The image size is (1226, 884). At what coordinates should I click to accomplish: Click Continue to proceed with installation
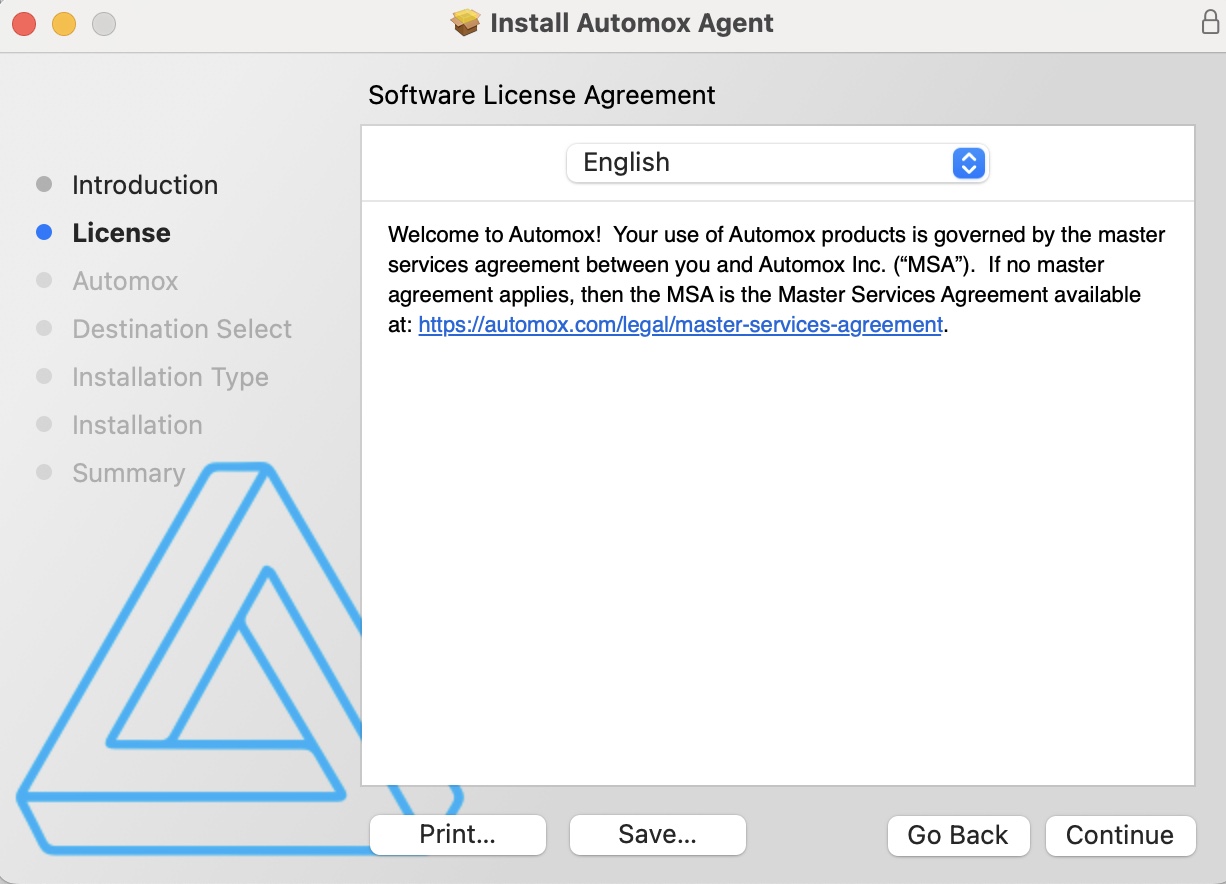[x=1120, y=835]
